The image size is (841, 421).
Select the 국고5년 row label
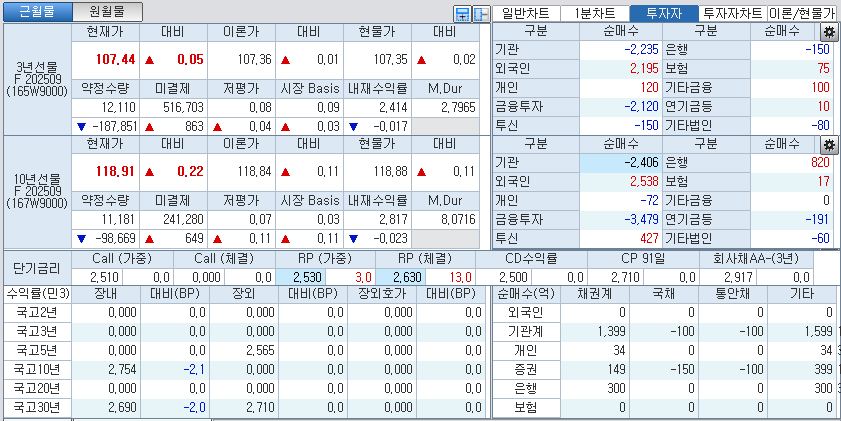[x=37, y=350]
